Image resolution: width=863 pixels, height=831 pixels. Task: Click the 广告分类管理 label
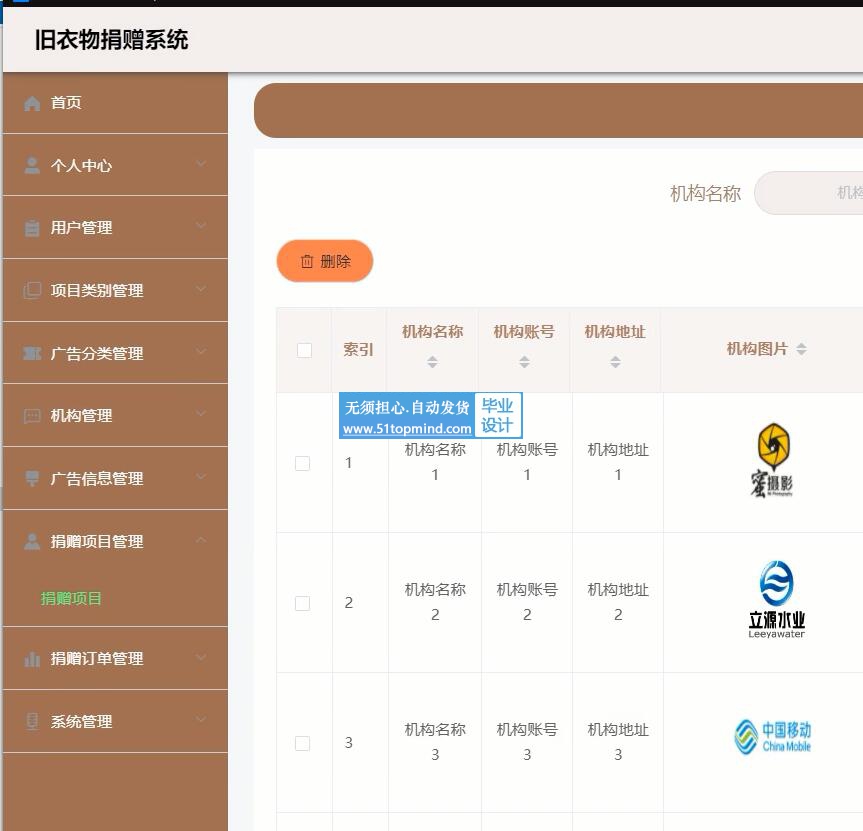(97, 353)
